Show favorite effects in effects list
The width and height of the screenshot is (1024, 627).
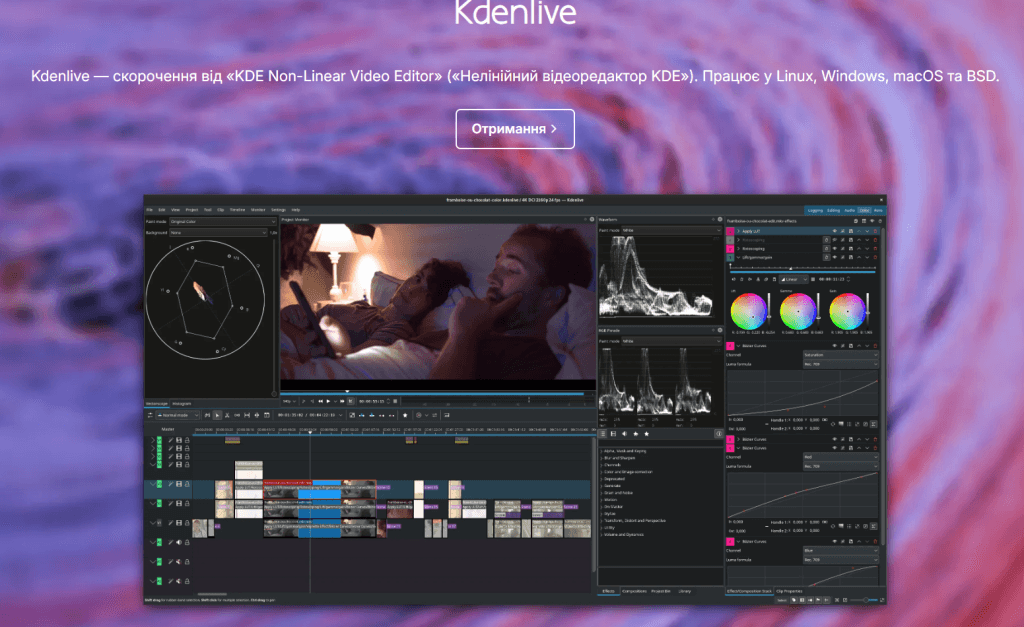point(647,434)
